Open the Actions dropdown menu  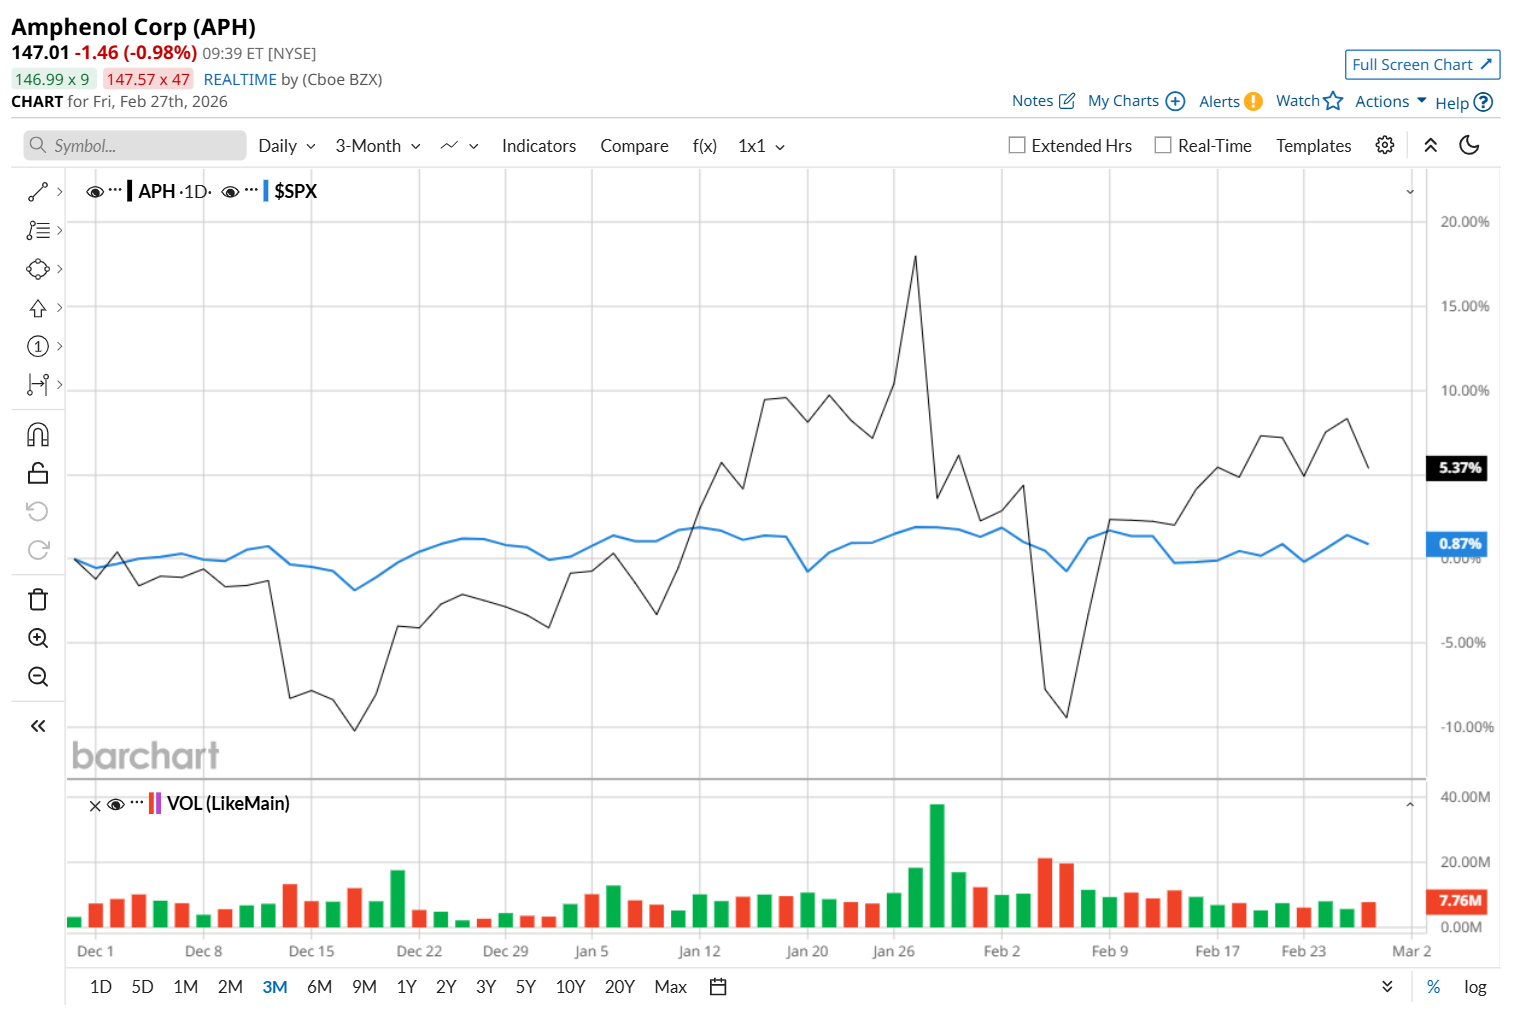[1391, 101]
